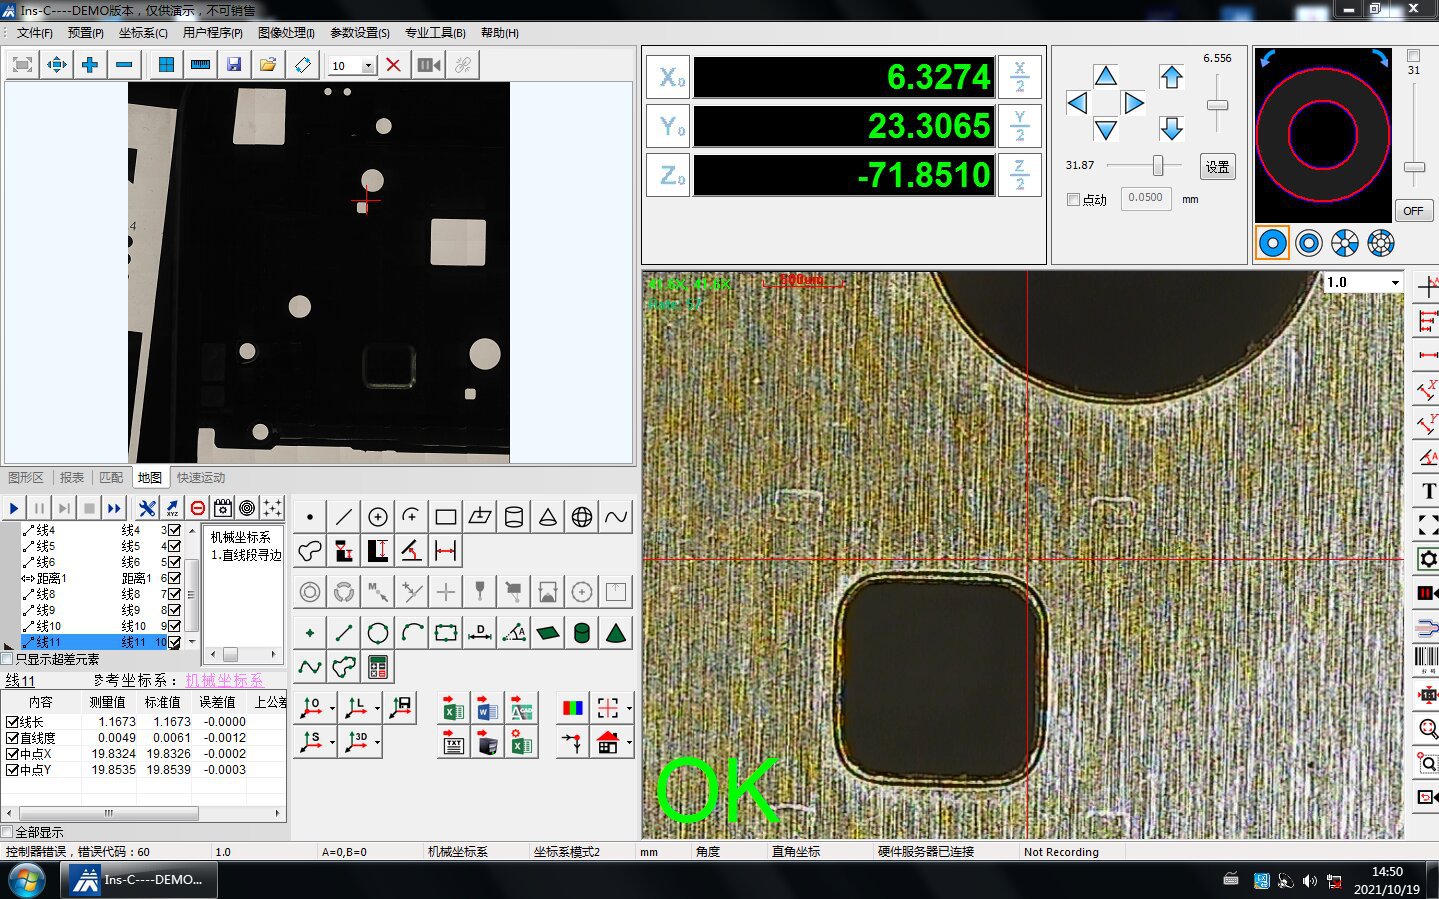Click the OFF light button
Image resolution: width=1439 pixels, height=899 pixels.
coord(1412,211)
